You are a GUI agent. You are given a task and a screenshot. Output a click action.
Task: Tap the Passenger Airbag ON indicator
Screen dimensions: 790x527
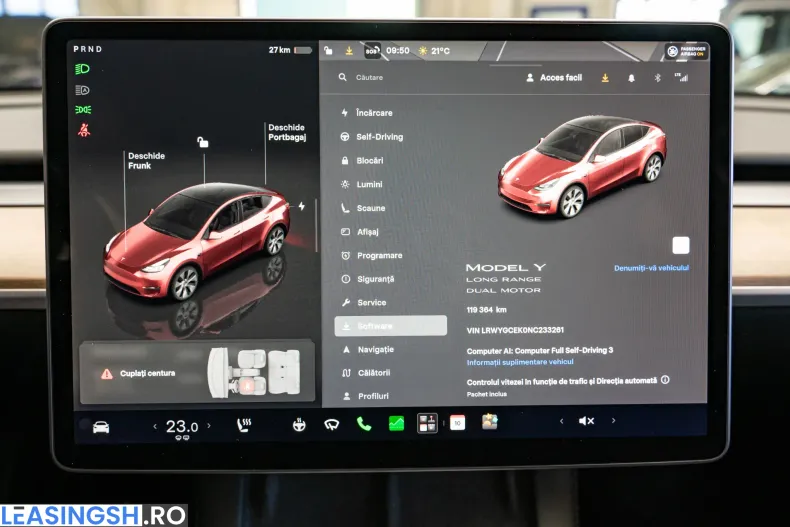(687, 51)
